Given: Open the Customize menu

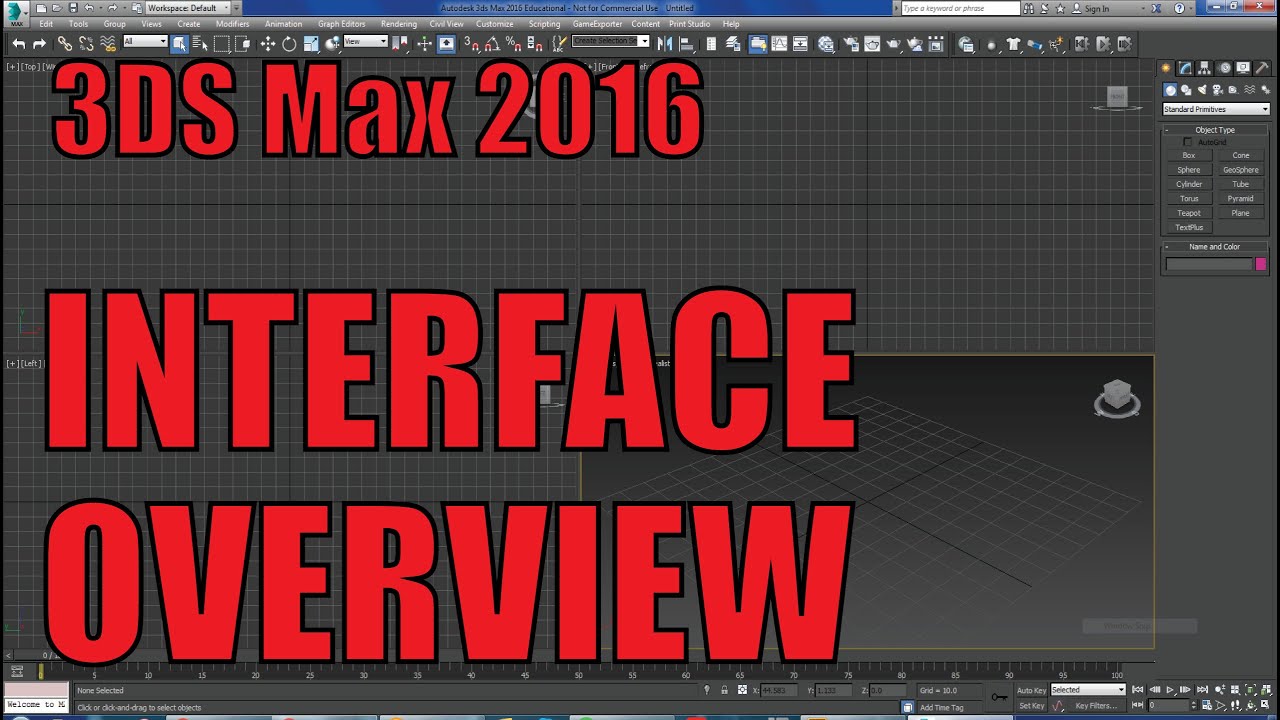Looking at the screenshot, I should pyautogui.click(x=494, y=24).
